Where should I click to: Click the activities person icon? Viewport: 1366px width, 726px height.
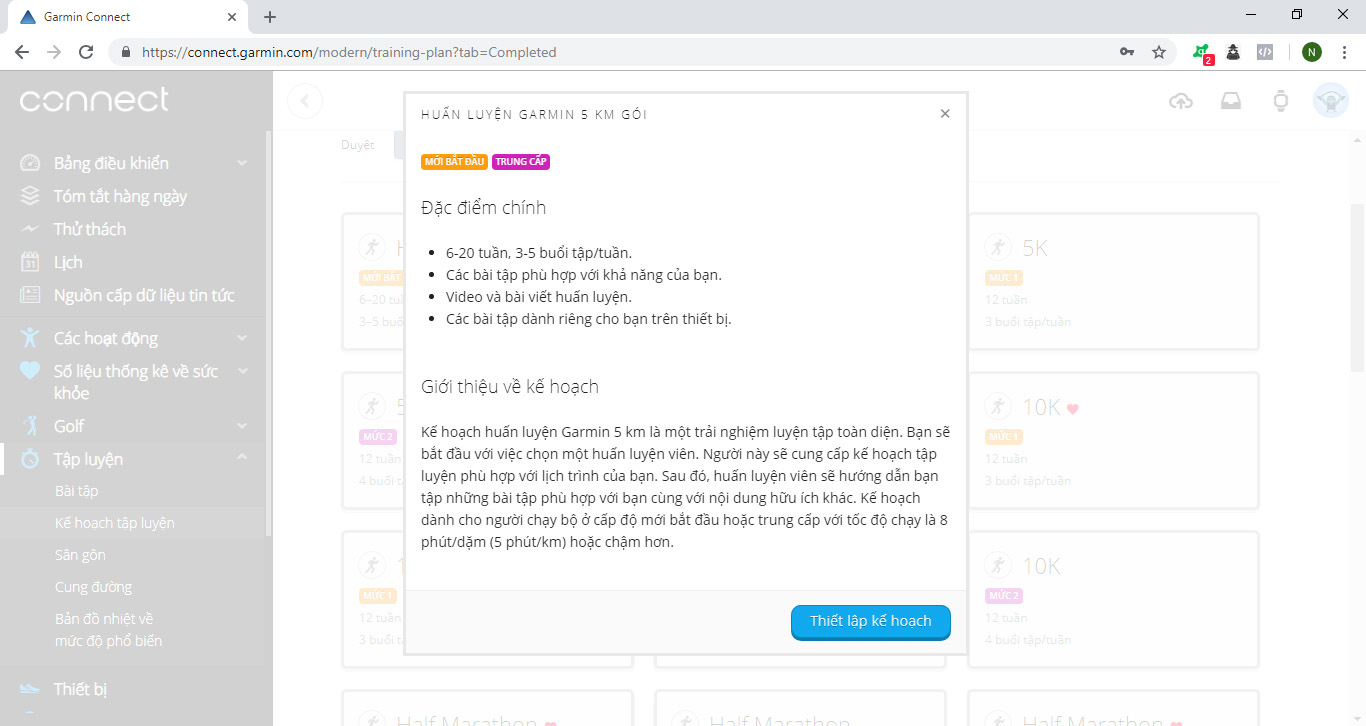[31, 338]
